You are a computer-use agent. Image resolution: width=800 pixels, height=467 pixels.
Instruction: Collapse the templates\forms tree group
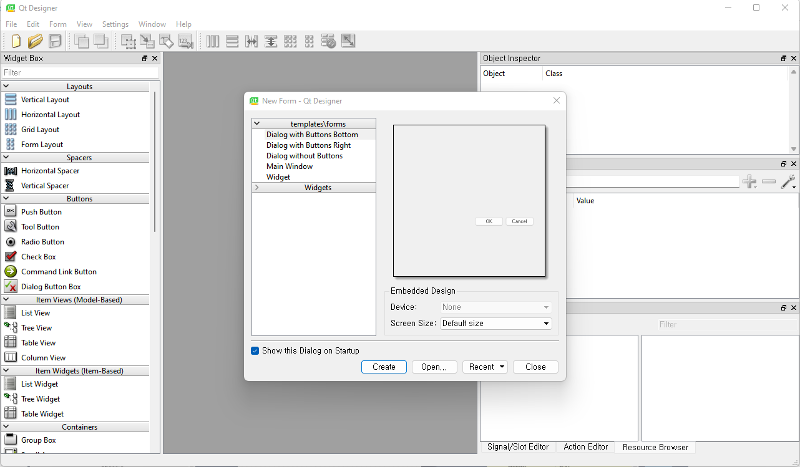tap(257, 124)
